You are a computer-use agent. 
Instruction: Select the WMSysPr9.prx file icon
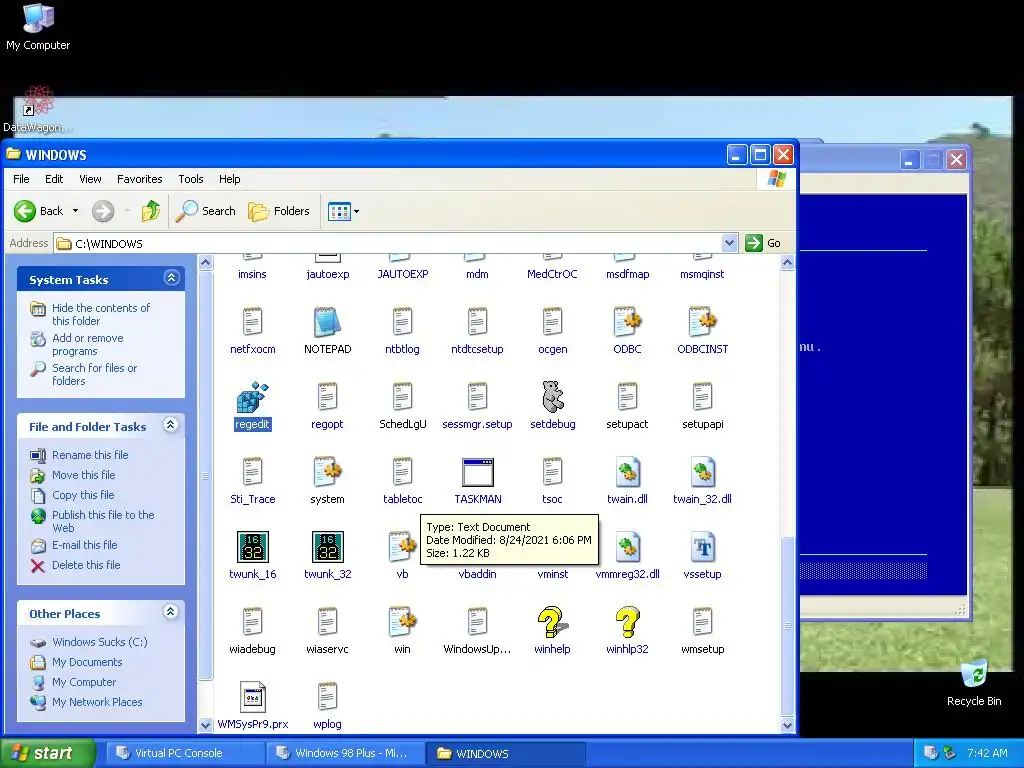253,697
